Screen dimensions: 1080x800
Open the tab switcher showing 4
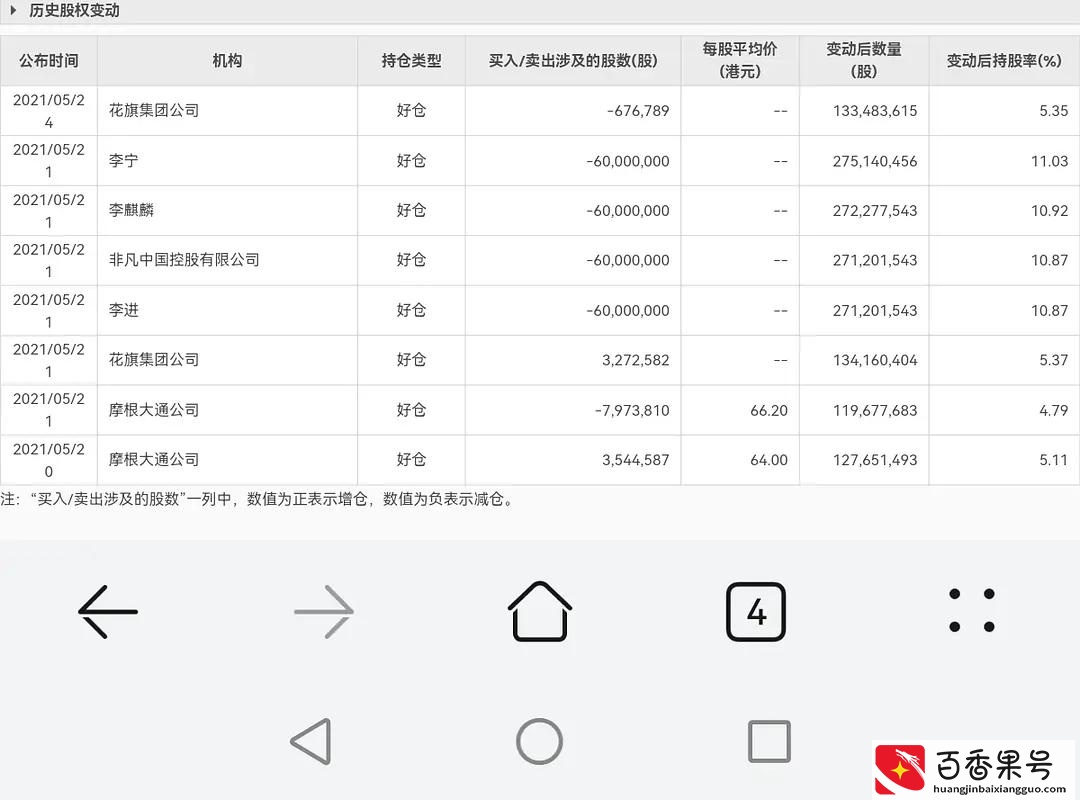756,612
